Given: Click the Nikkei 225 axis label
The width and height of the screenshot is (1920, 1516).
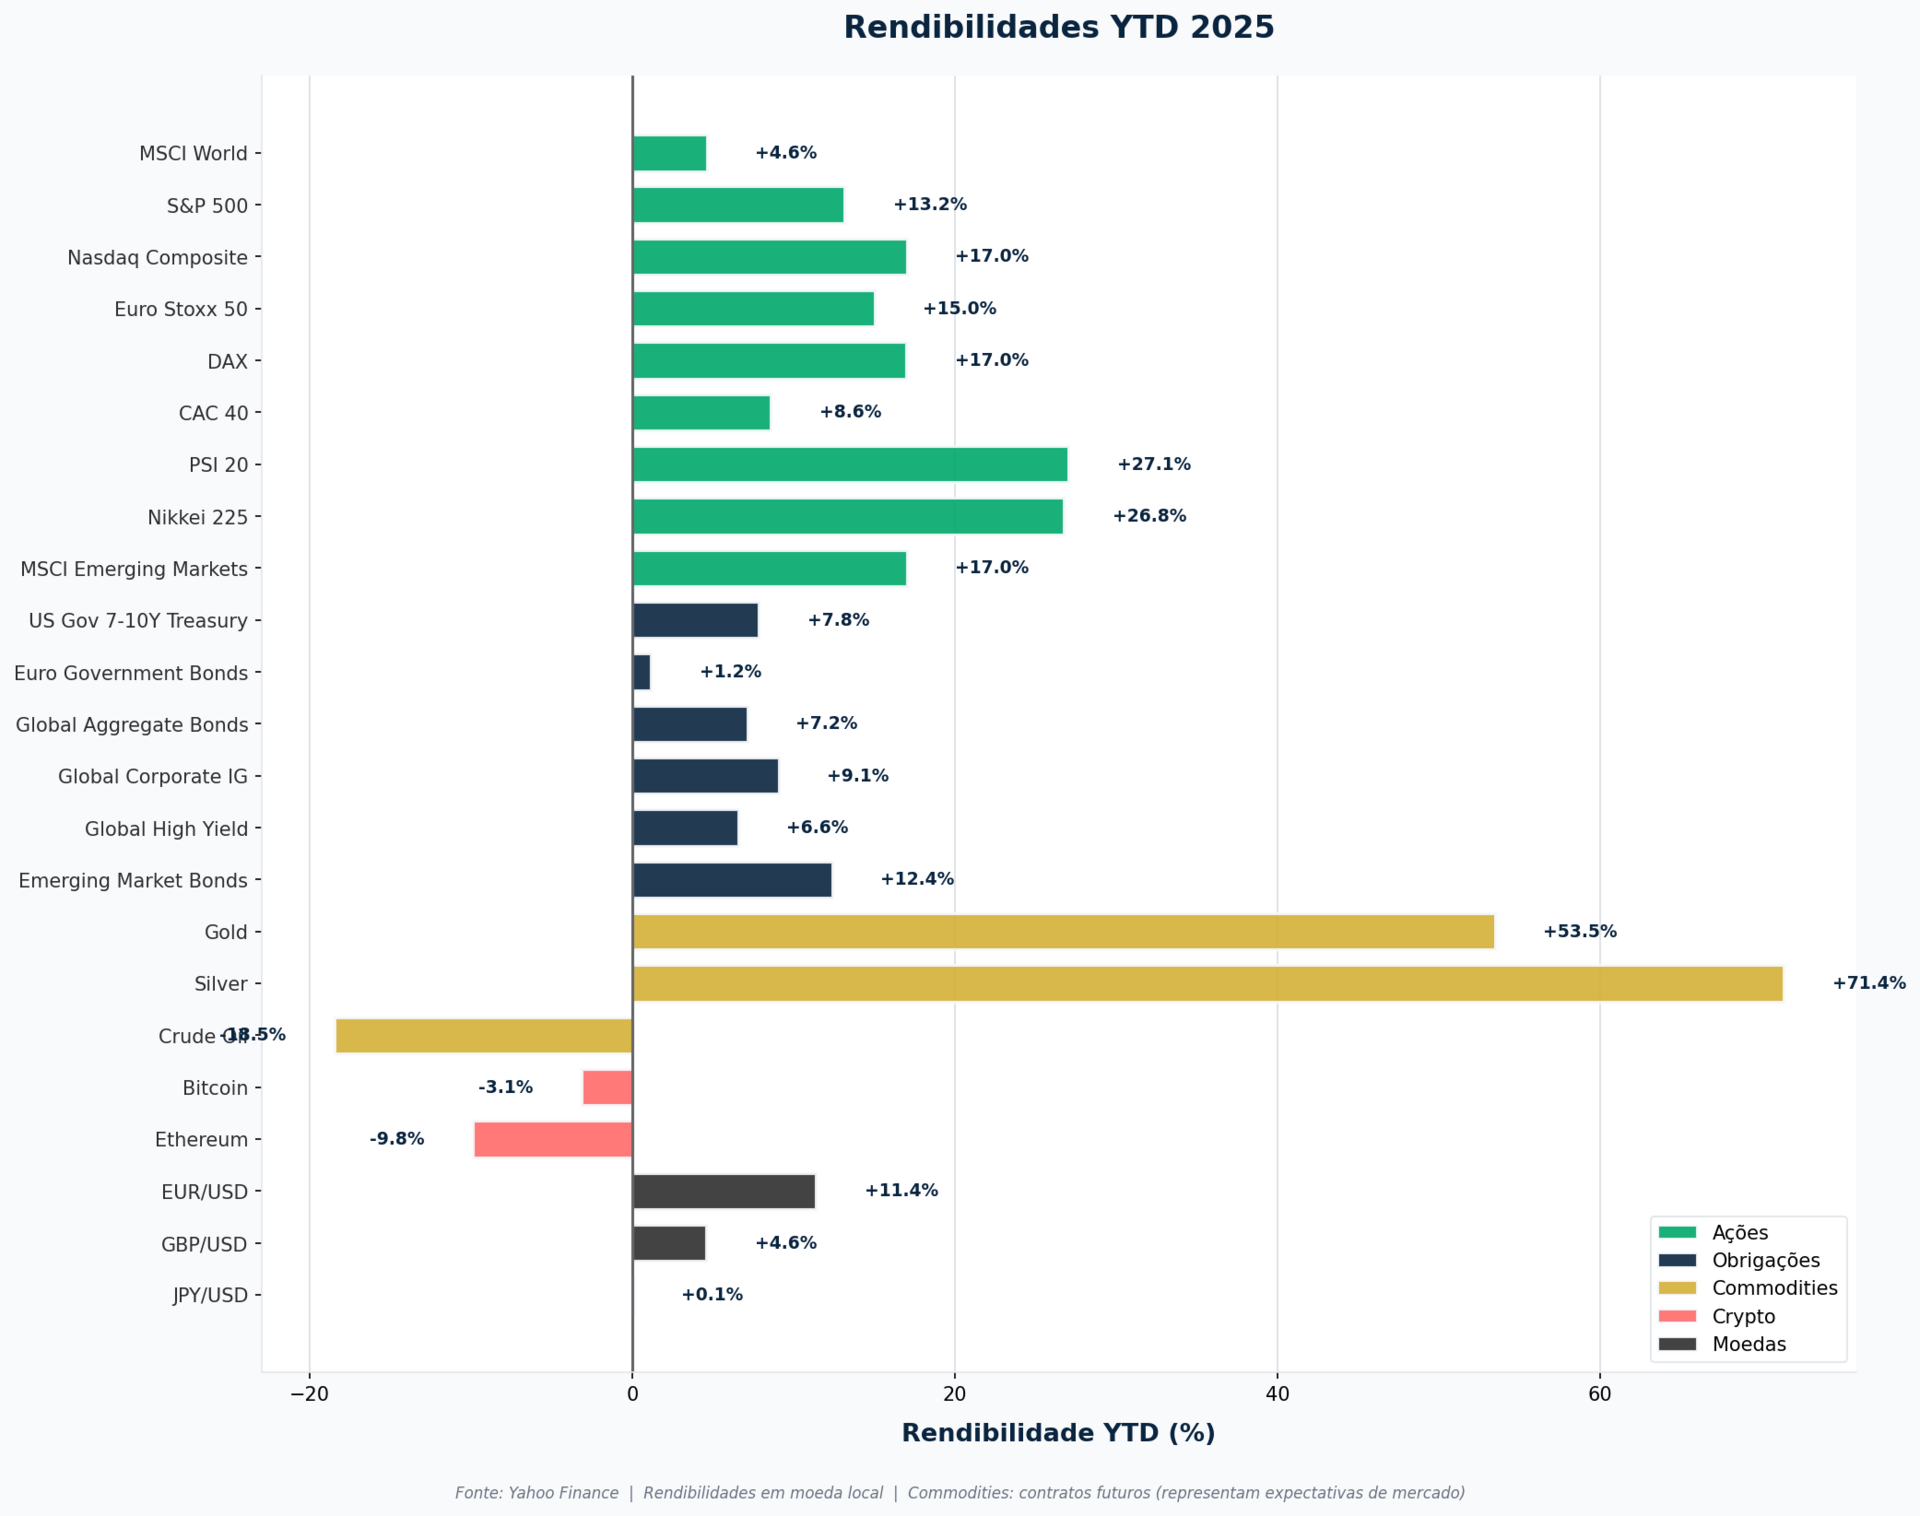Looking at the screenshot, I should pyautogui.click(x=197, y=517).
